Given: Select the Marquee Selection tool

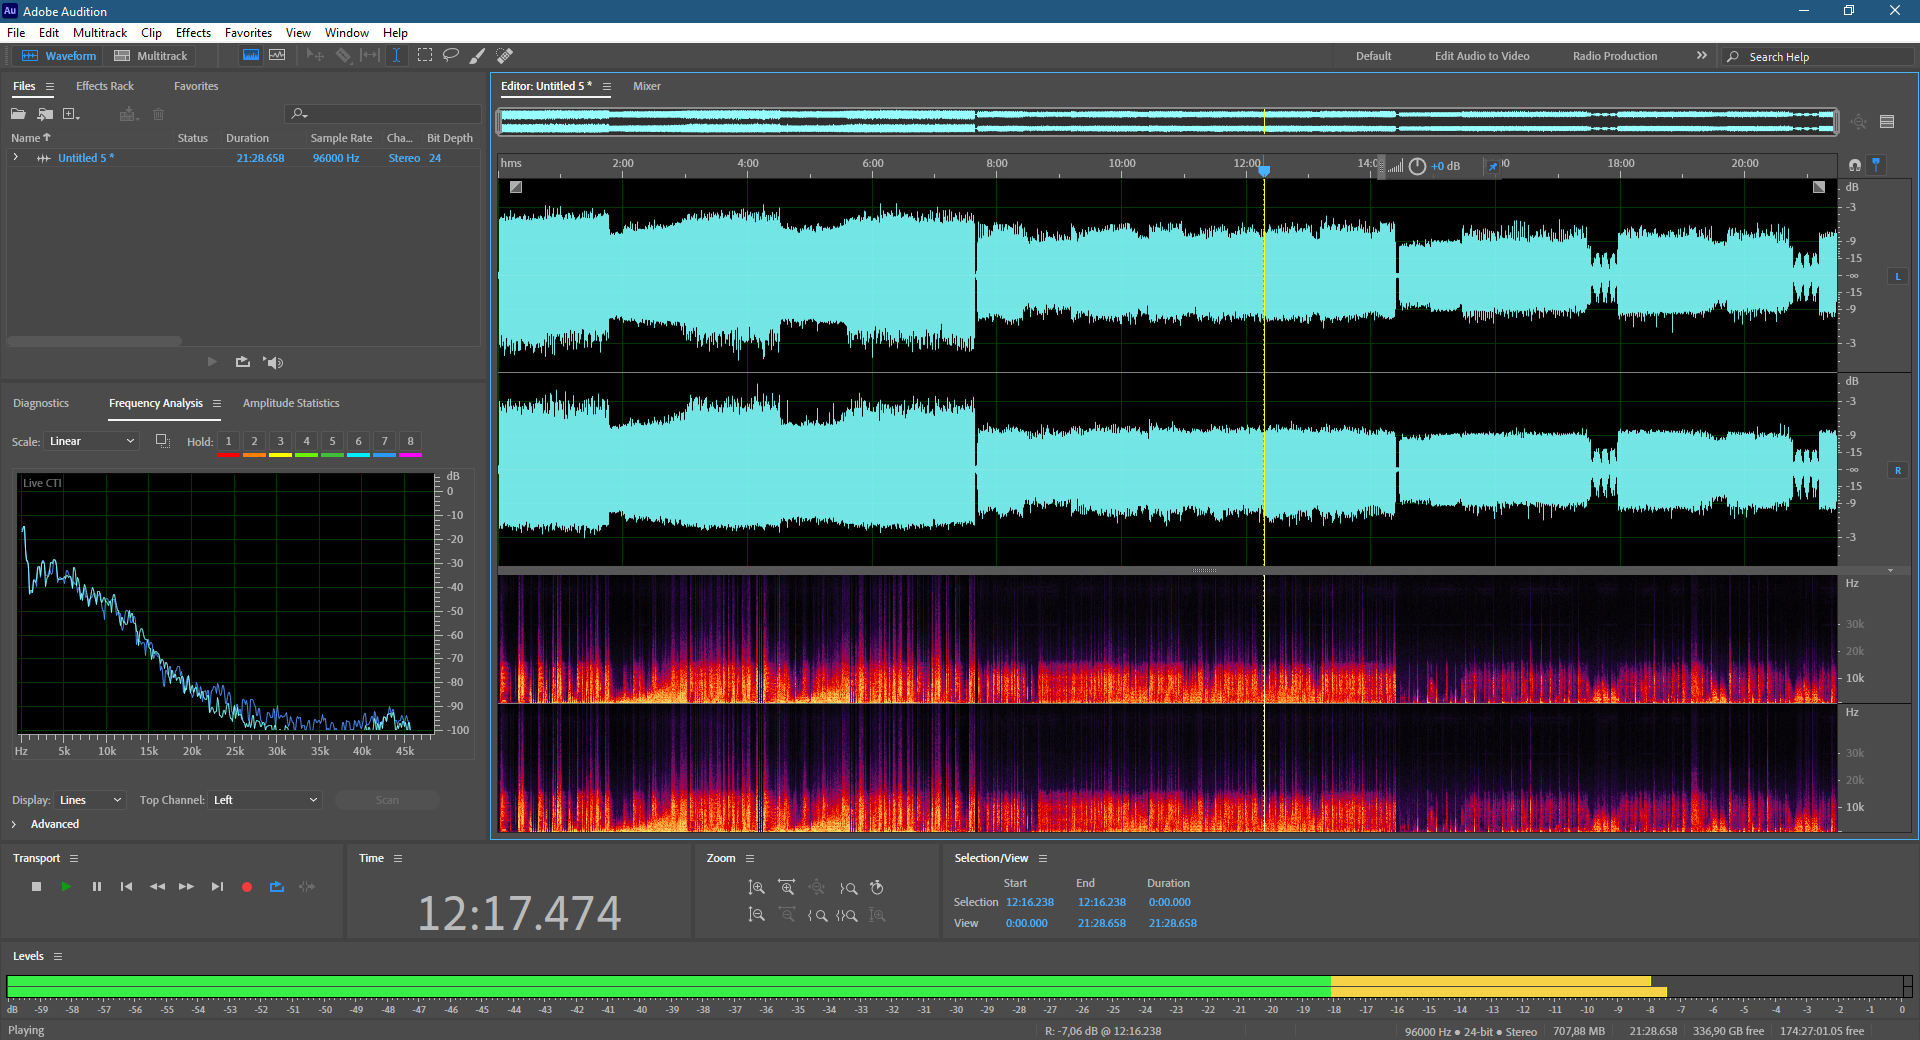Looking at the screenshot, I should click(x=425, y=55).
